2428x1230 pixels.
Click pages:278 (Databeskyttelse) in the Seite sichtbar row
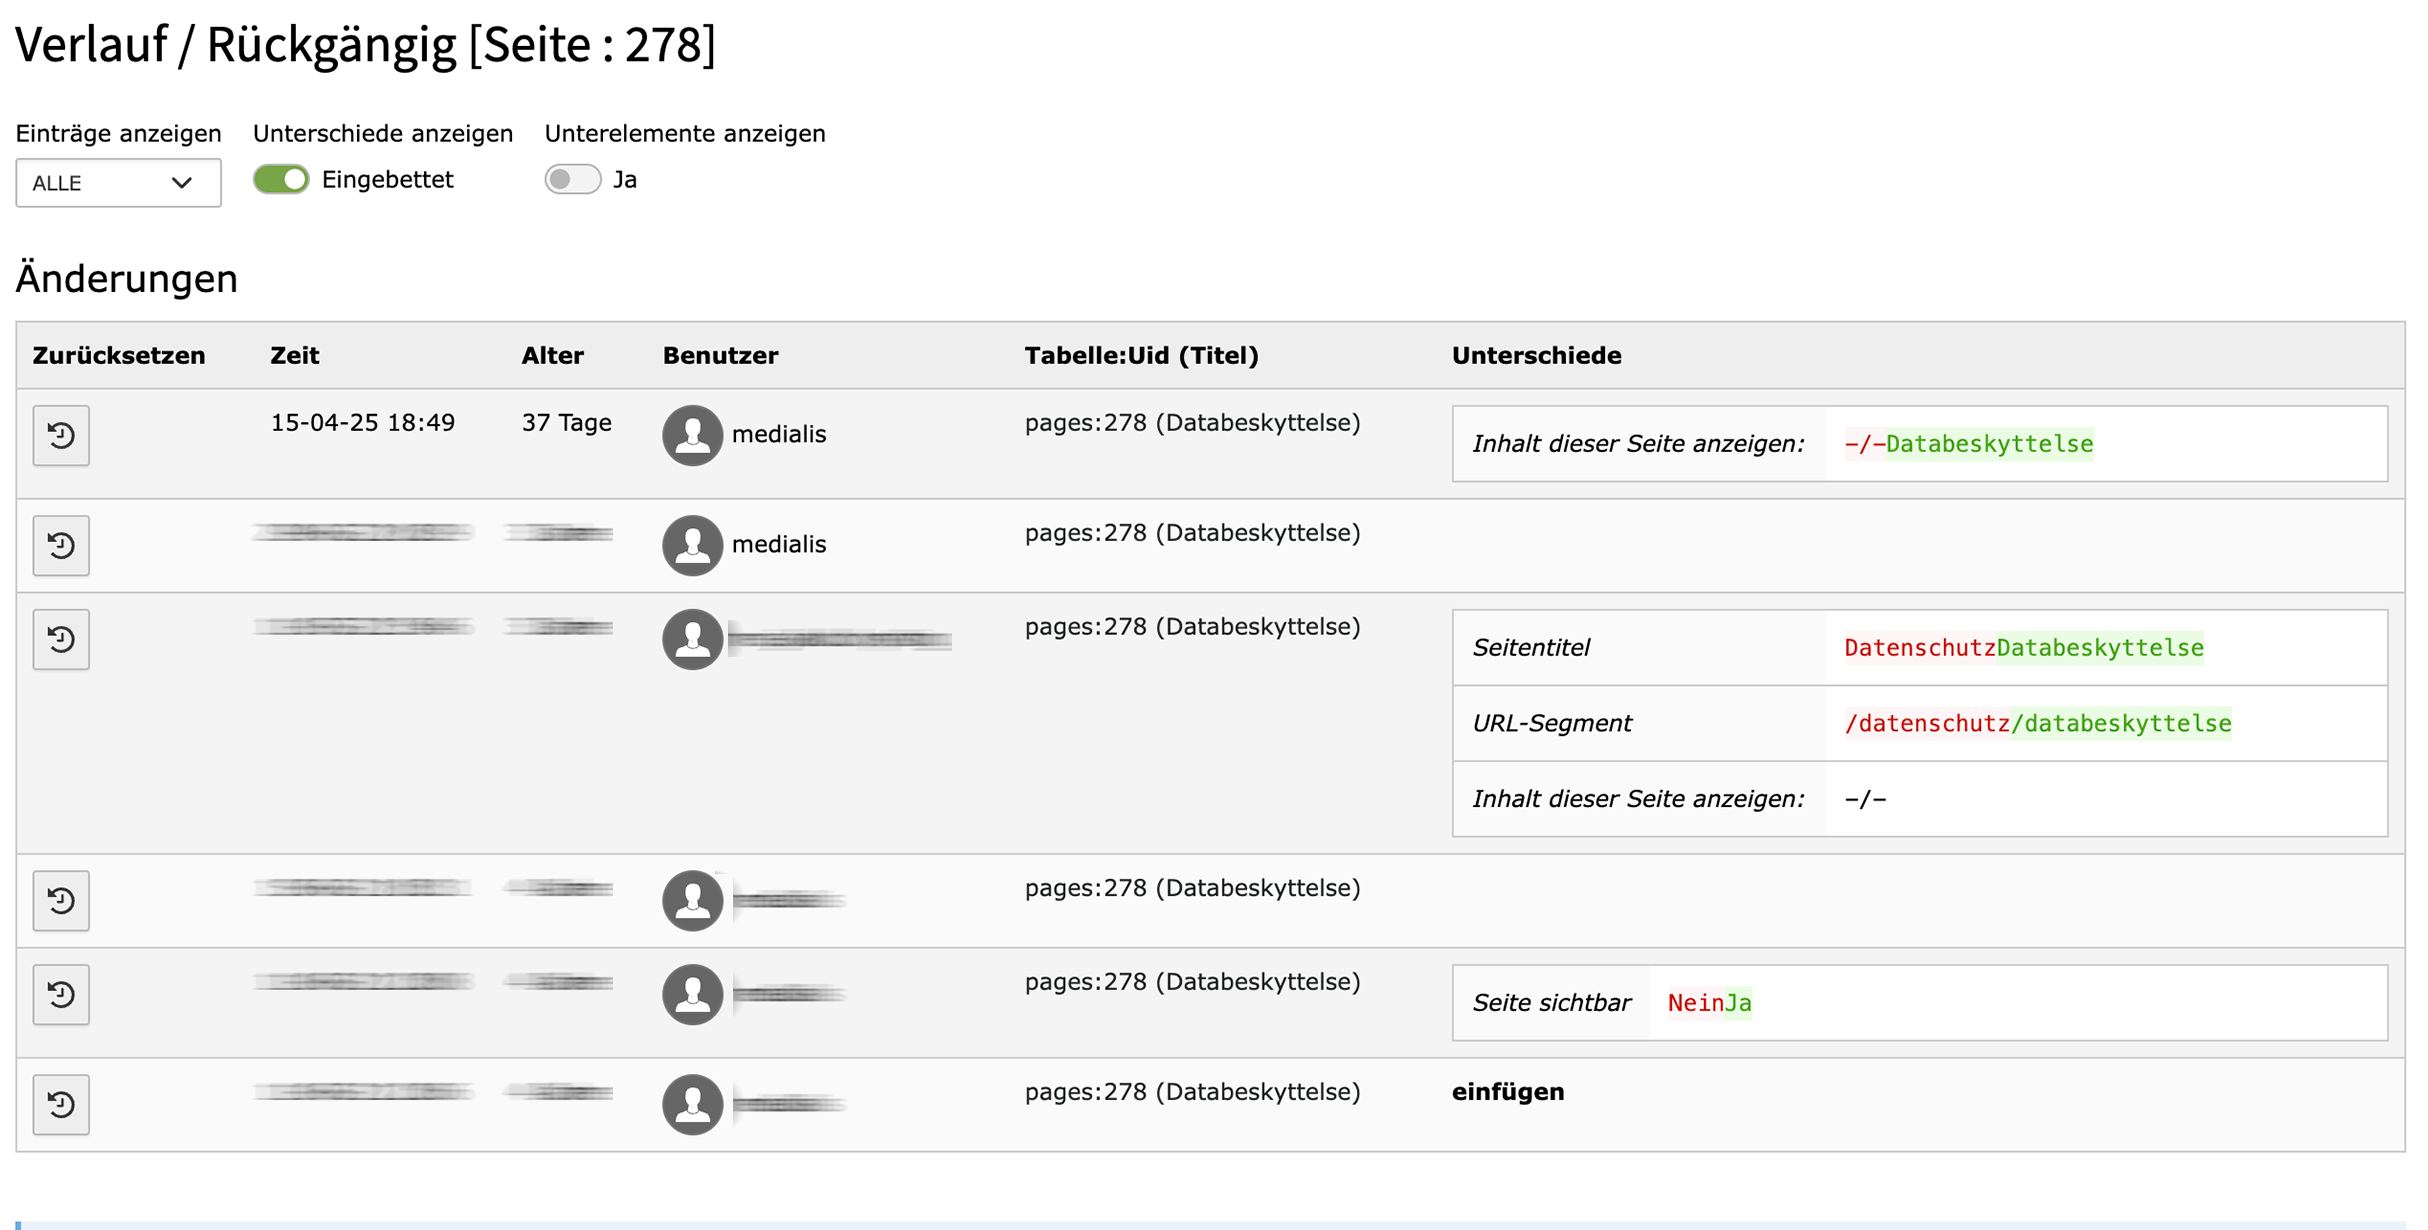click(x=1192, y=982)
